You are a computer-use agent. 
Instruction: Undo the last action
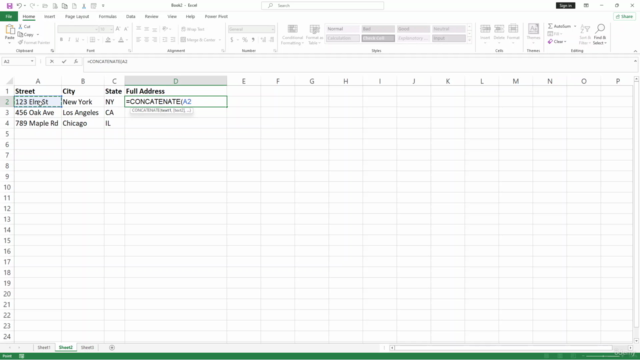point(19,6)
